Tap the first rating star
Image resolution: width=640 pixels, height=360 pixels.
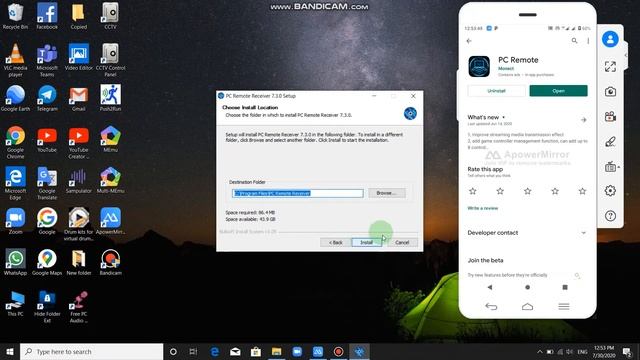tap(473, 191)
